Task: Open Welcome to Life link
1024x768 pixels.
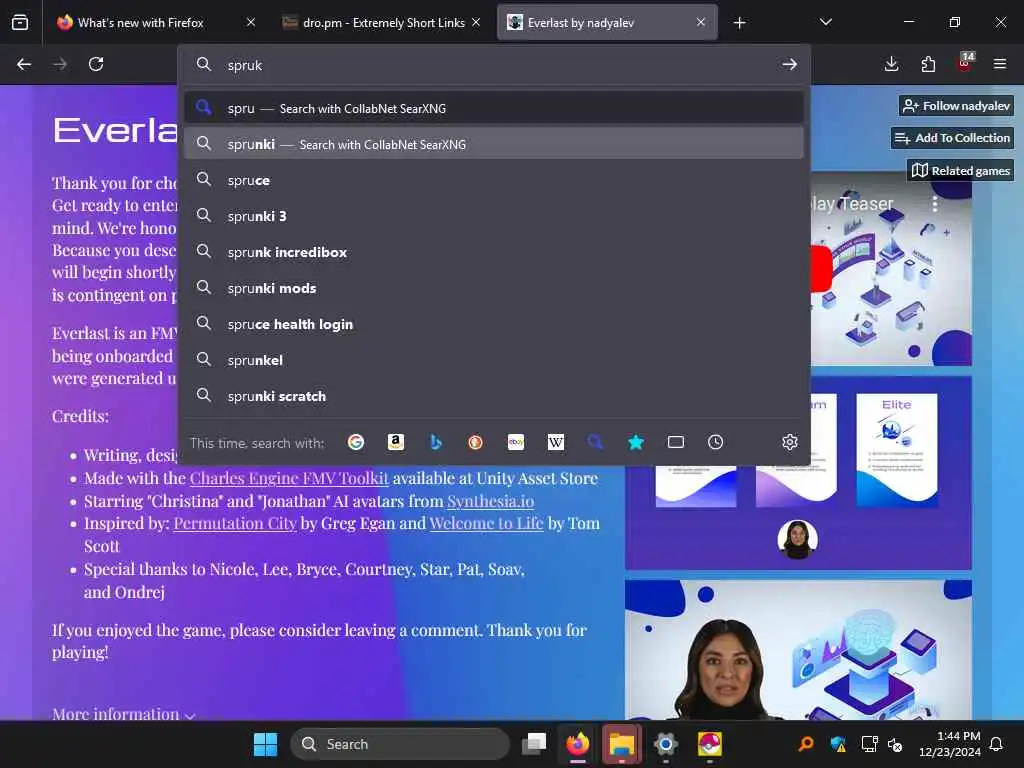Action: (x=487, y=523)
